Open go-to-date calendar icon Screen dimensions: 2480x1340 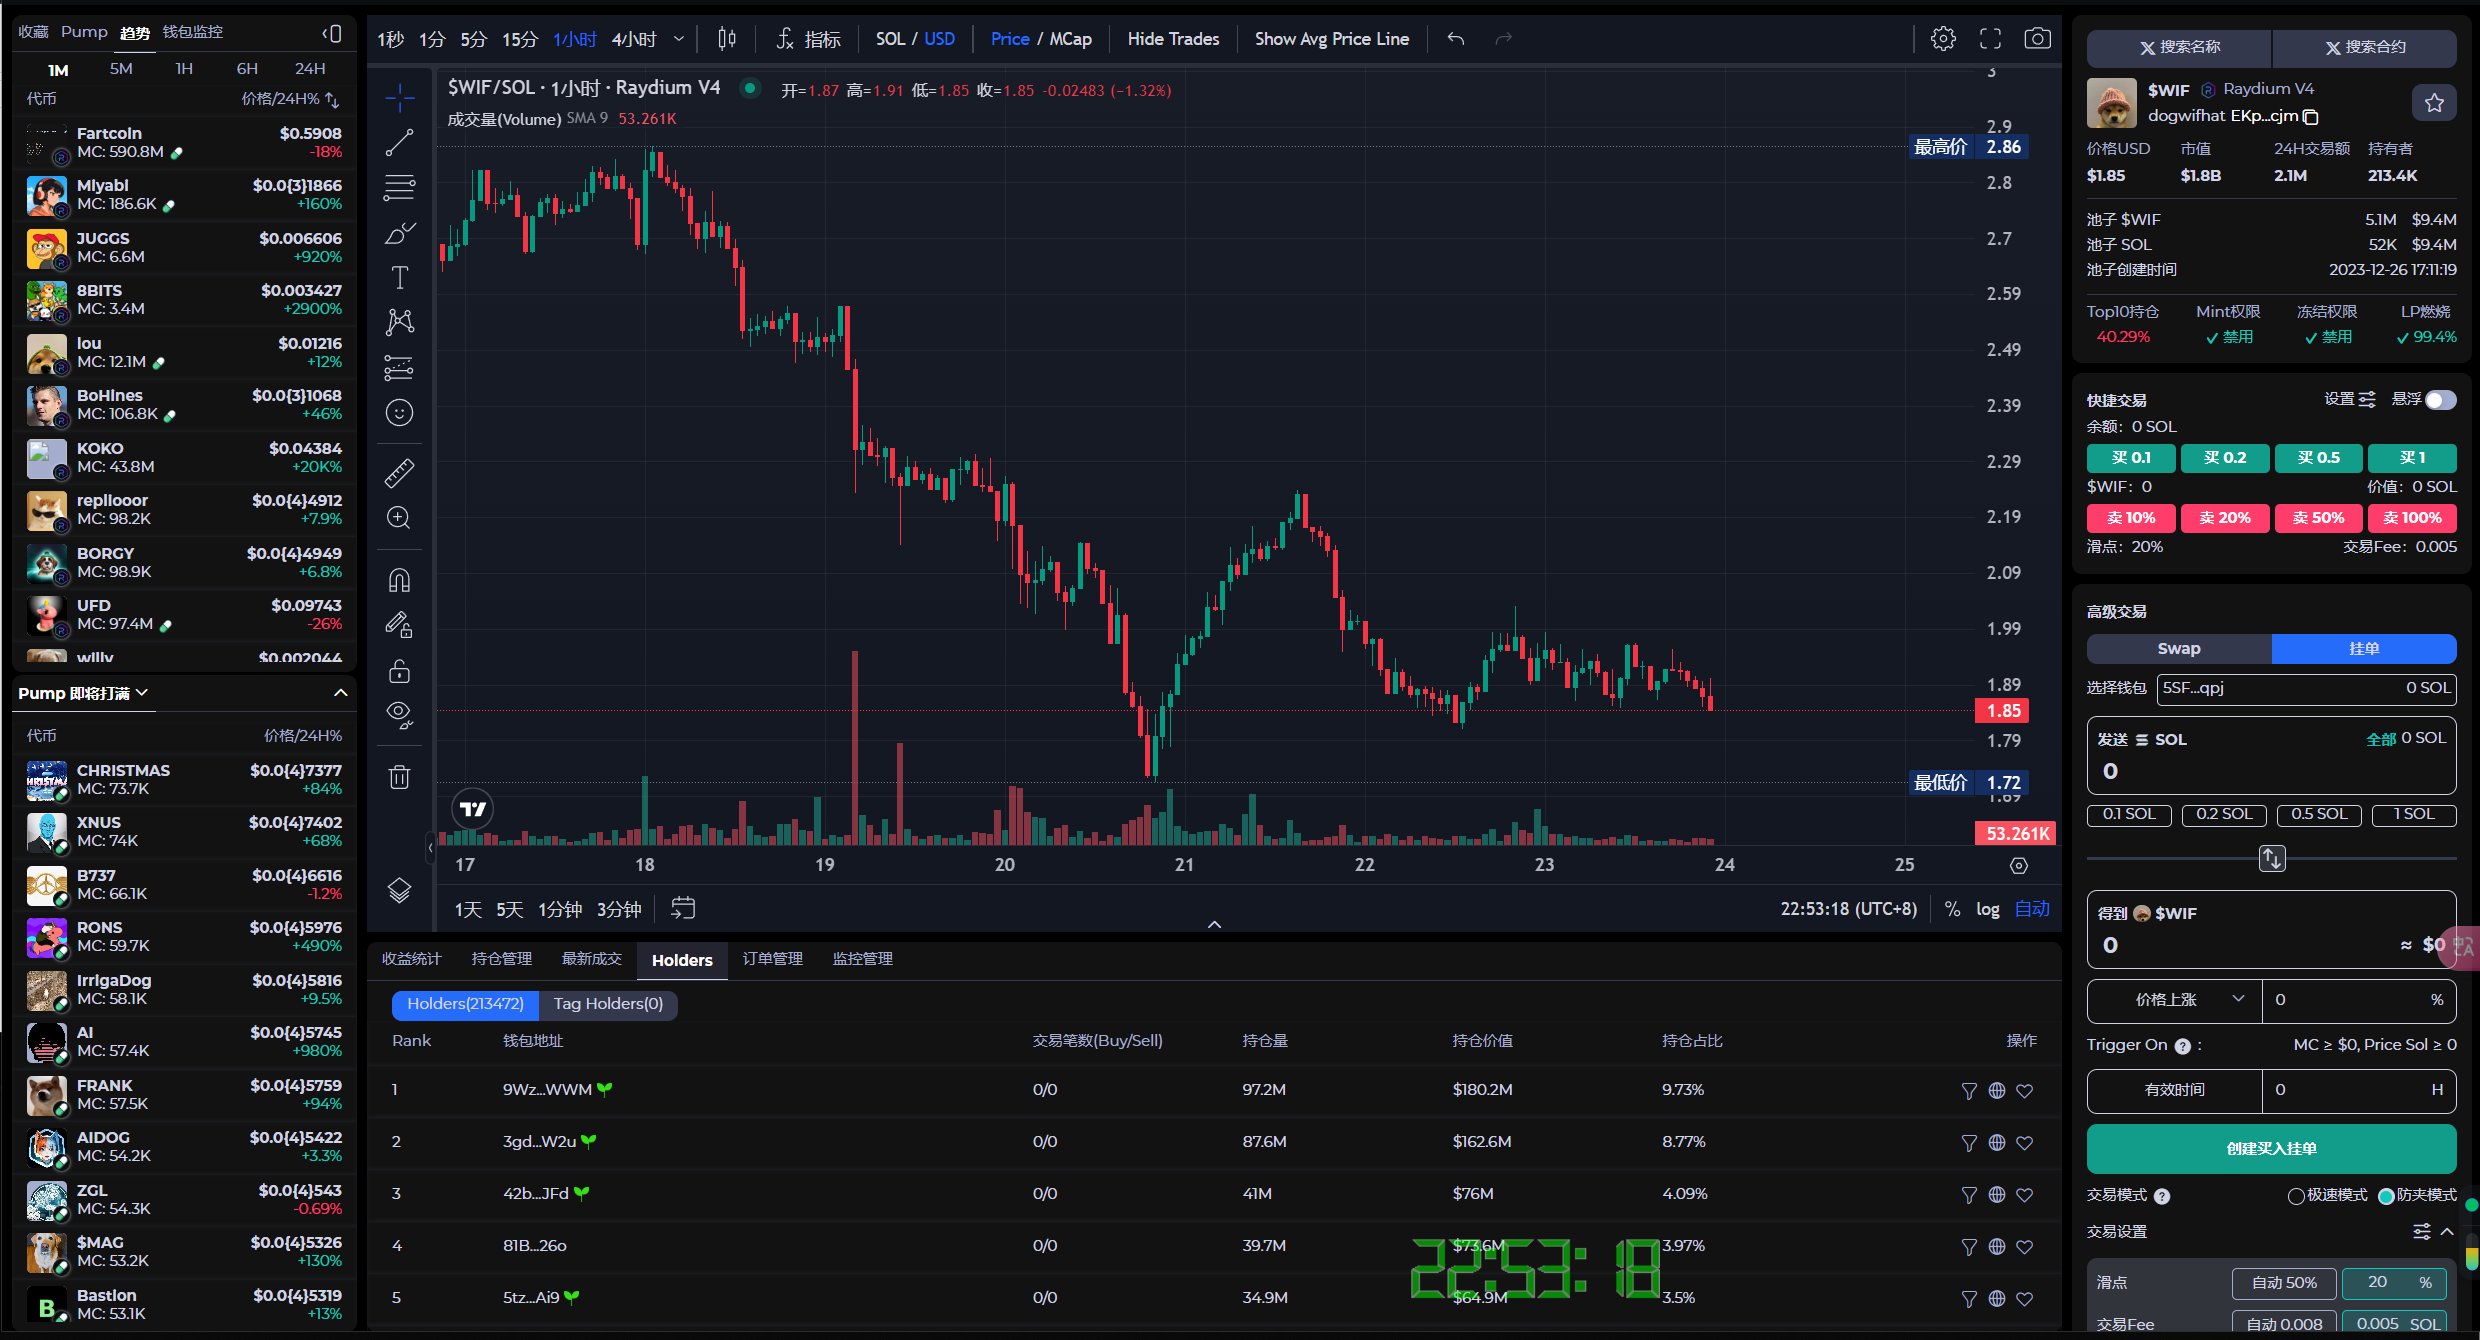point(683,908)
